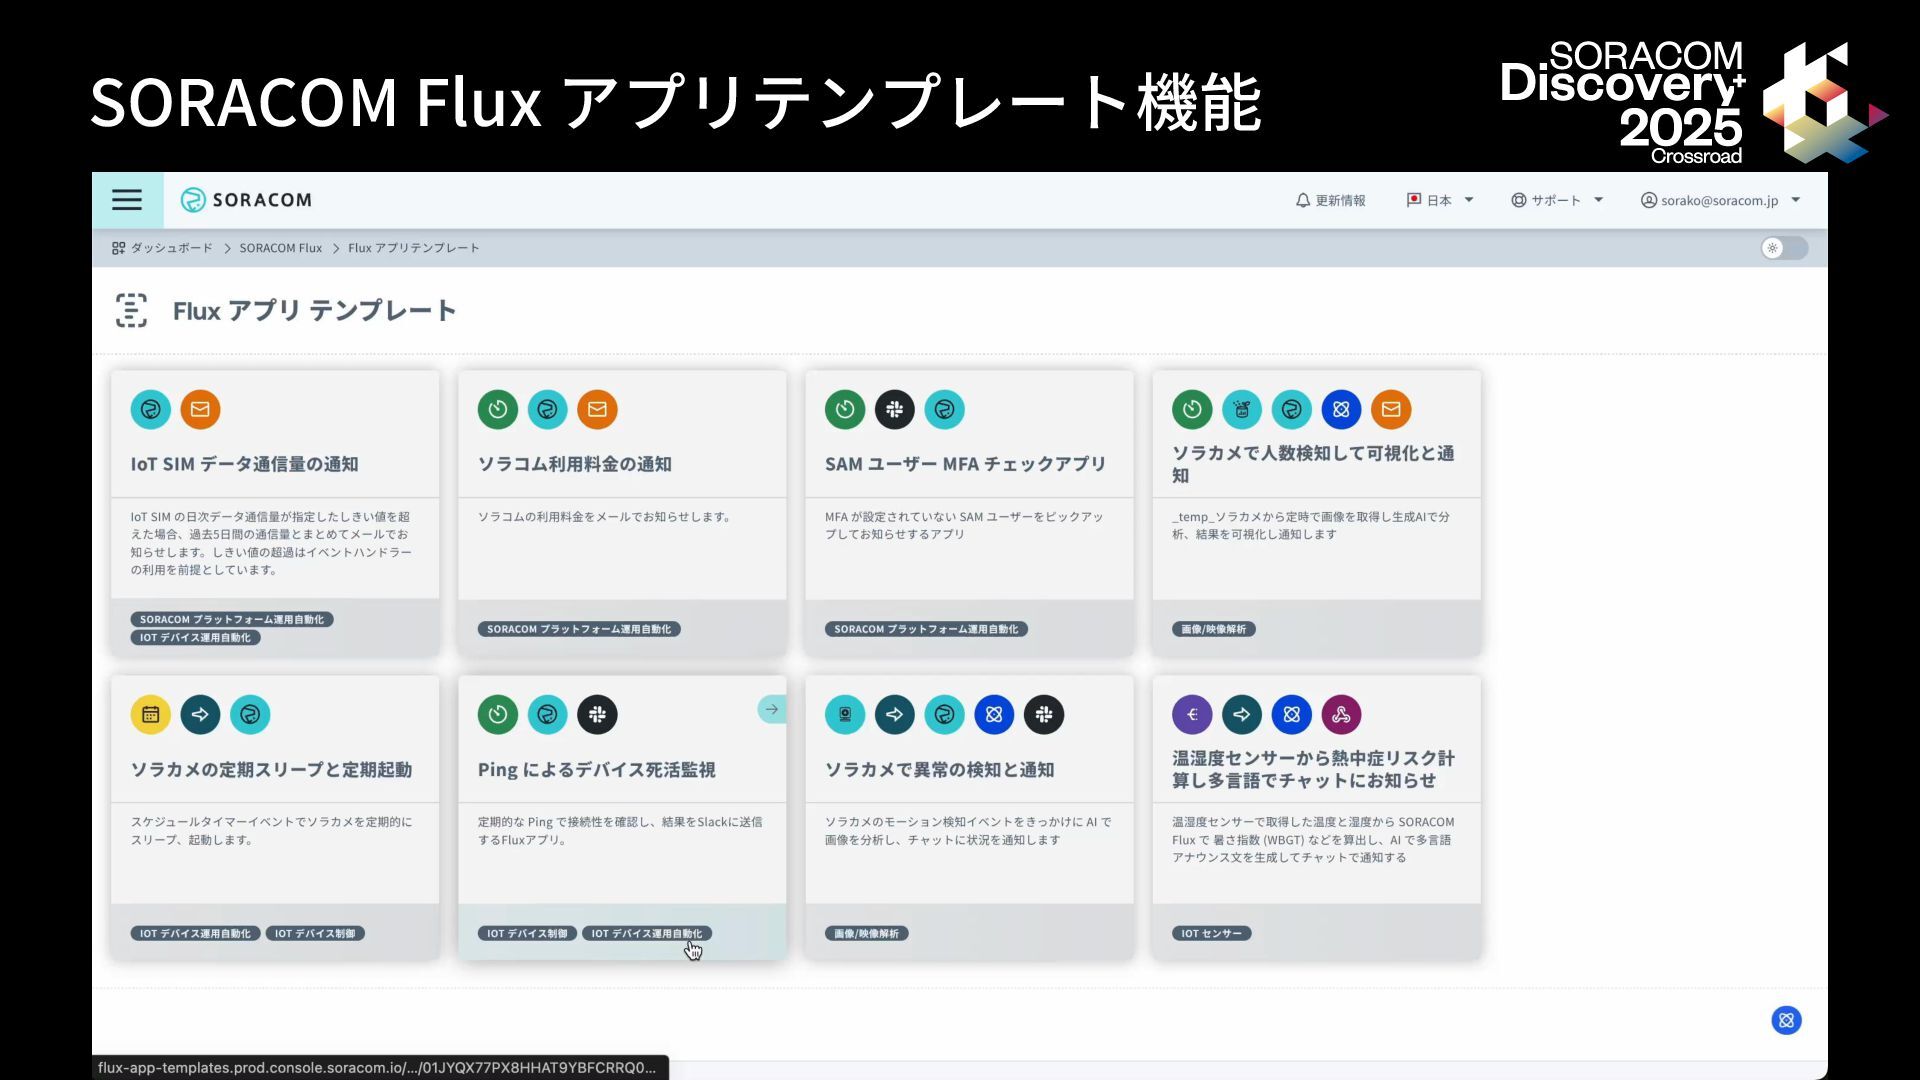Click IOT デバイス運用自動化 tag on IoT SIM card
The height and width of the screenshot is (1080, 1920).
tap(195, 637)
